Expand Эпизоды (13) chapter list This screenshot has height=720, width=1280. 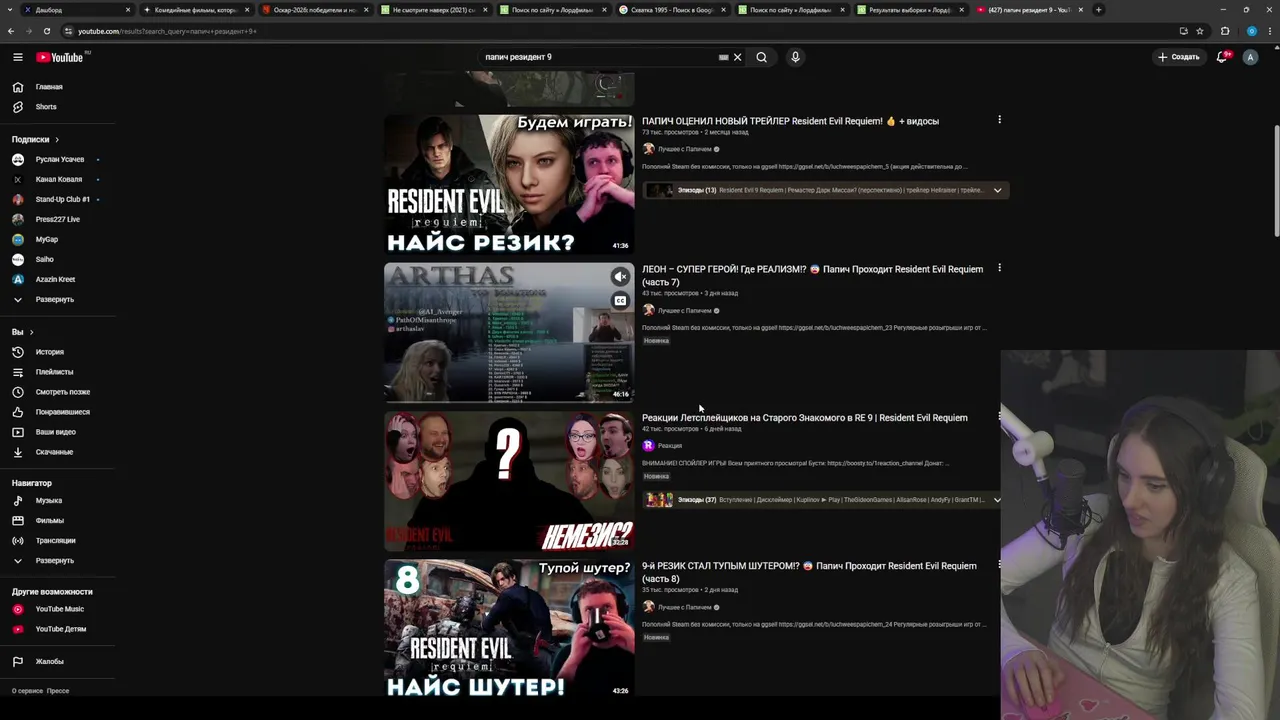coord(997,190)
